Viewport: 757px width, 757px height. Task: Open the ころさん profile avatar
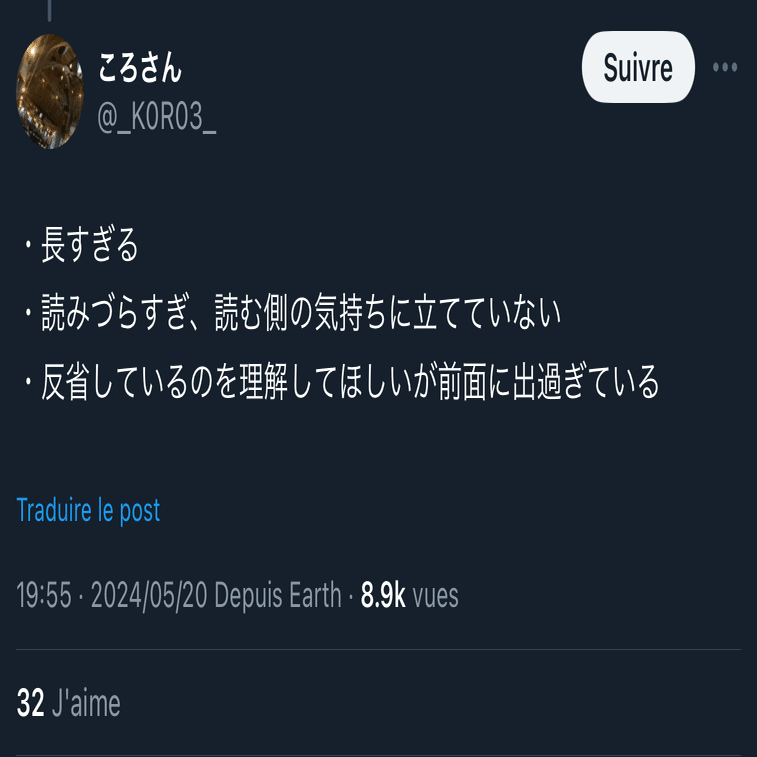[50, 91]
